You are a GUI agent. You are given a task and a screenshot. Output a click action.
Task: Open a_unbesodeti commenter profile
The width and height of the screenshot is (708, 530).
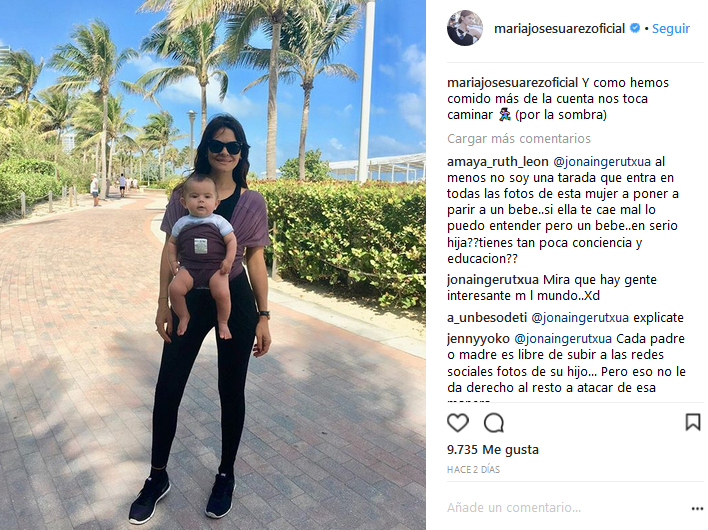[487, 318]
